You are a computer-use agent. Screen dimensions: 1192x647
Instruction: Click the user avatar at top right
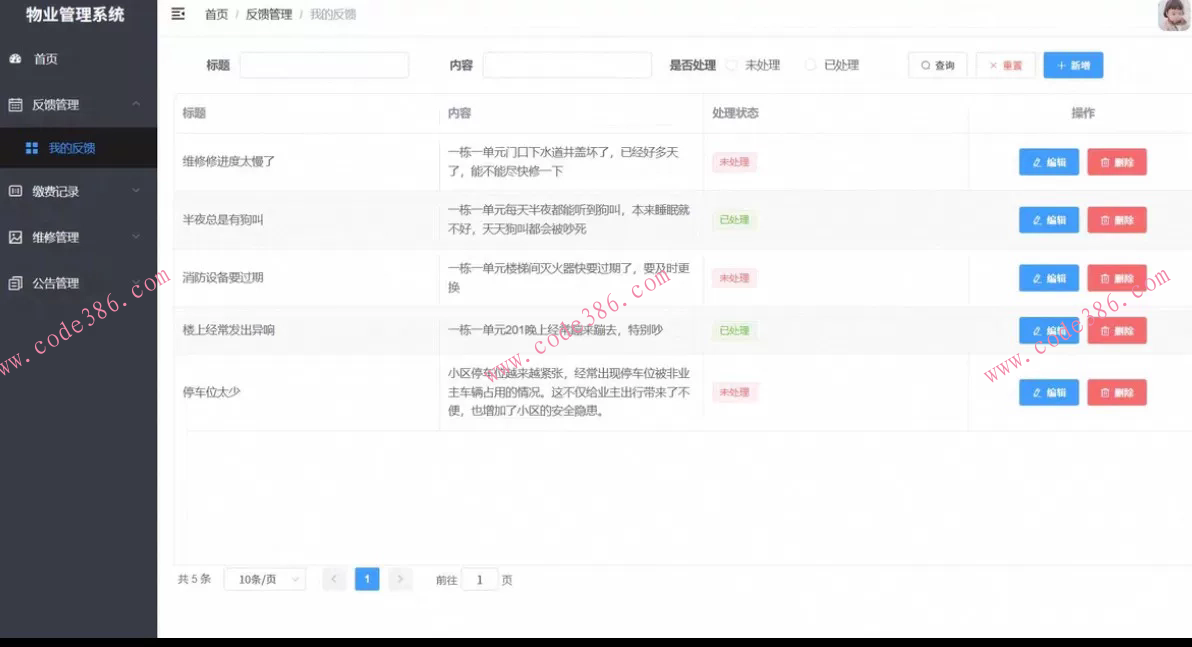click(1172, 16)
